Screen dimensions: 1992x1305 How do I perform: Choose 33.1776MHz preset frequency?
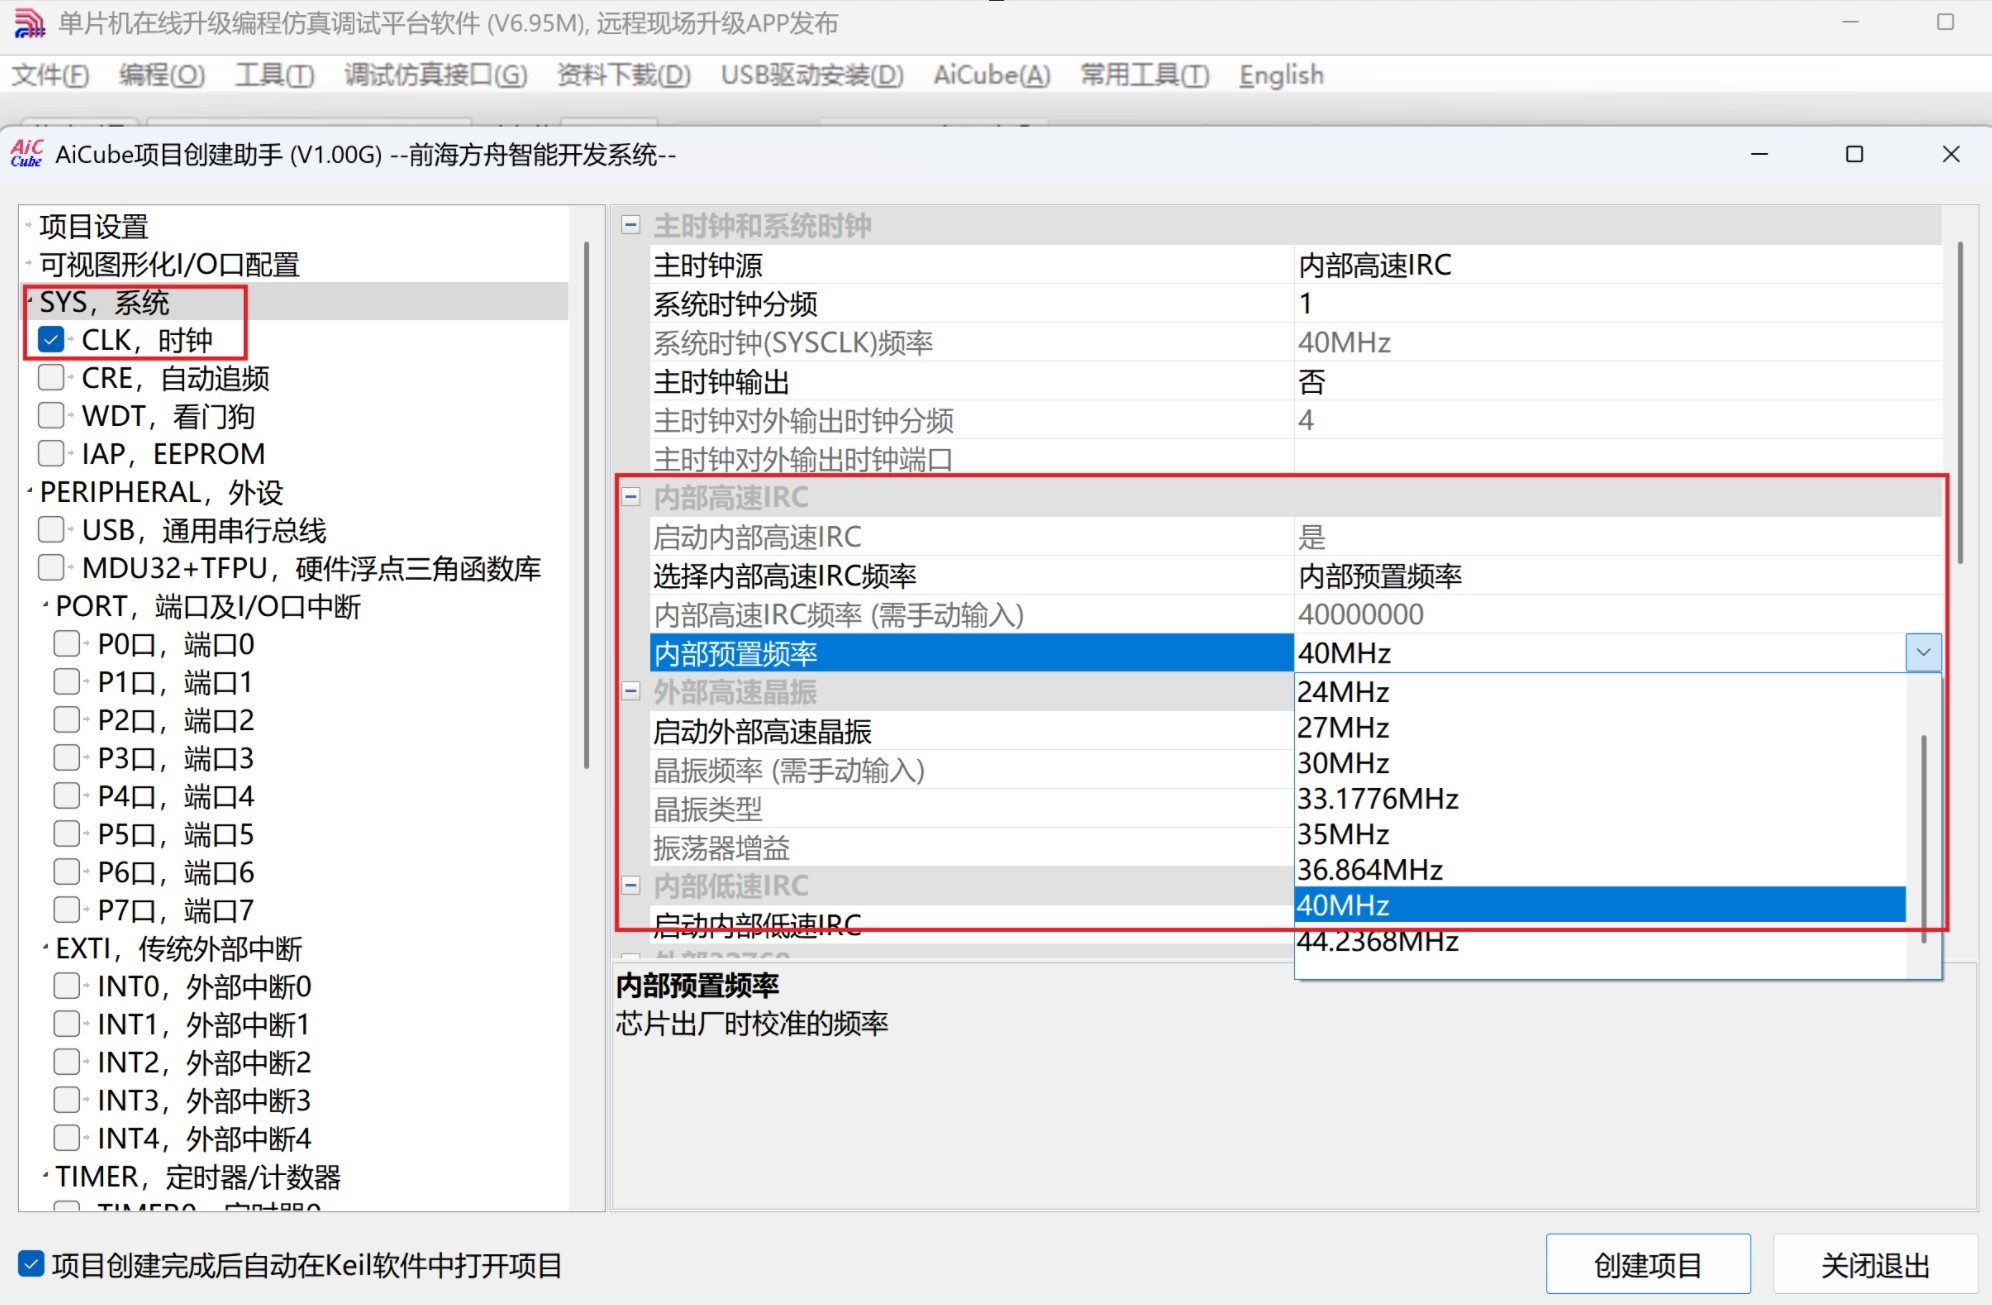point(1600,799)
